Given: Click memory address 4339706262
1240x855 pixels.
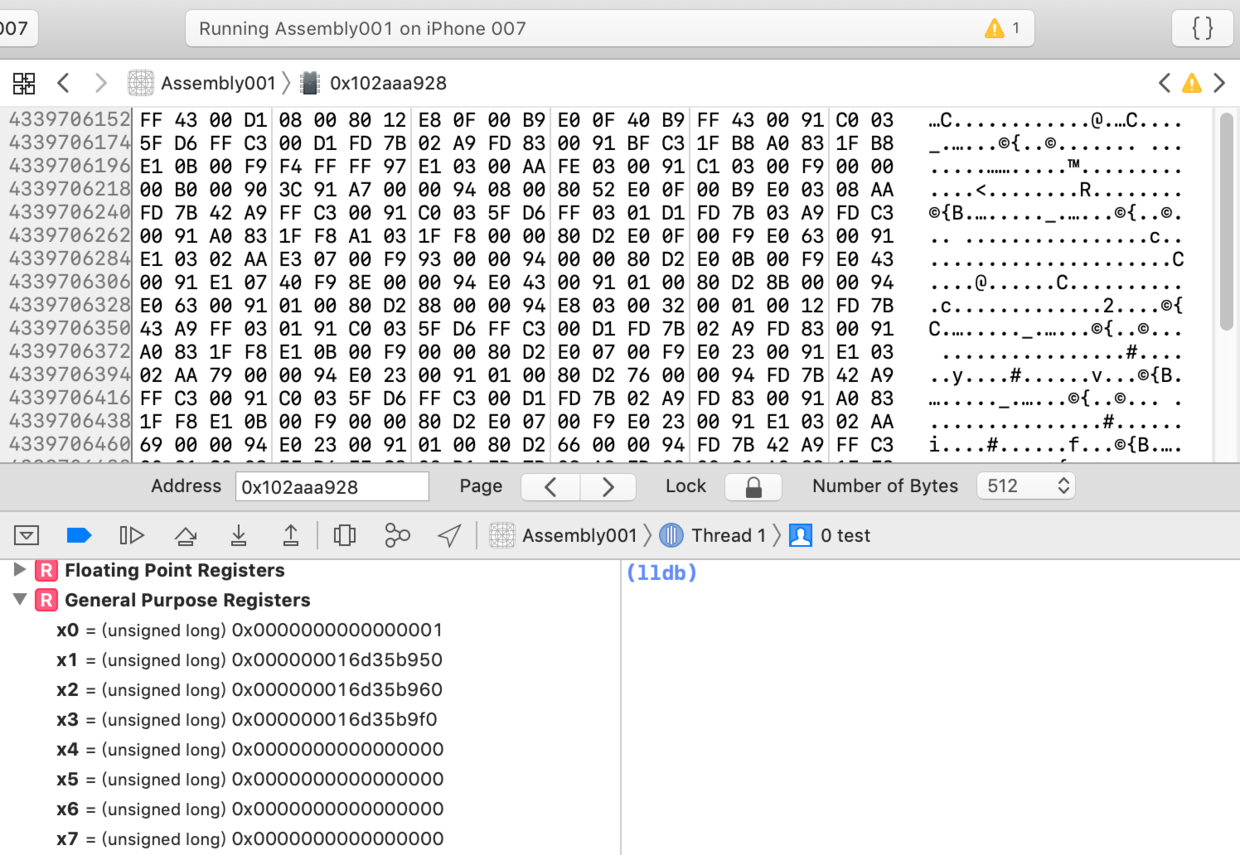Looking at the screenshot, I should click(x=70, y=236).
